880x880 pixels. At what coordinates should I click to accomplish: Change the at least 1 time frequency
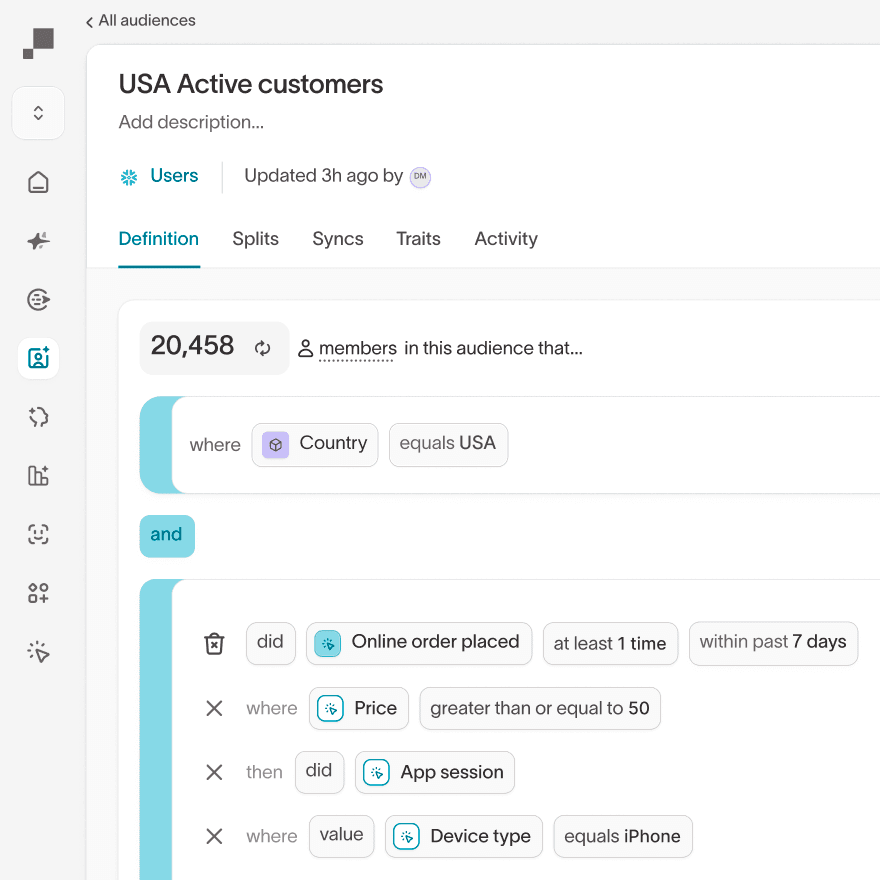click(x=610, y=643)
